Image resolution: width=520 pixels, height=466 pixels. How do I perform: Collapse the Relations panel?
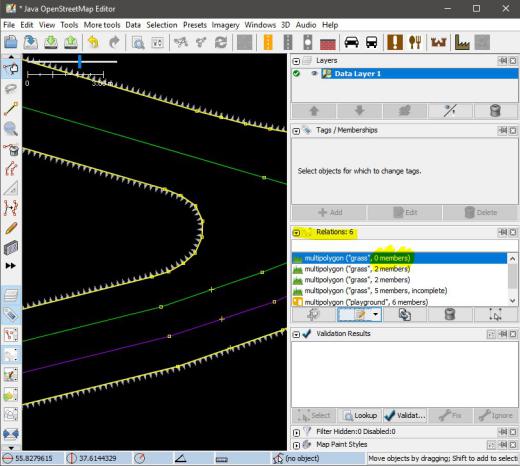[x=296, y=233]
